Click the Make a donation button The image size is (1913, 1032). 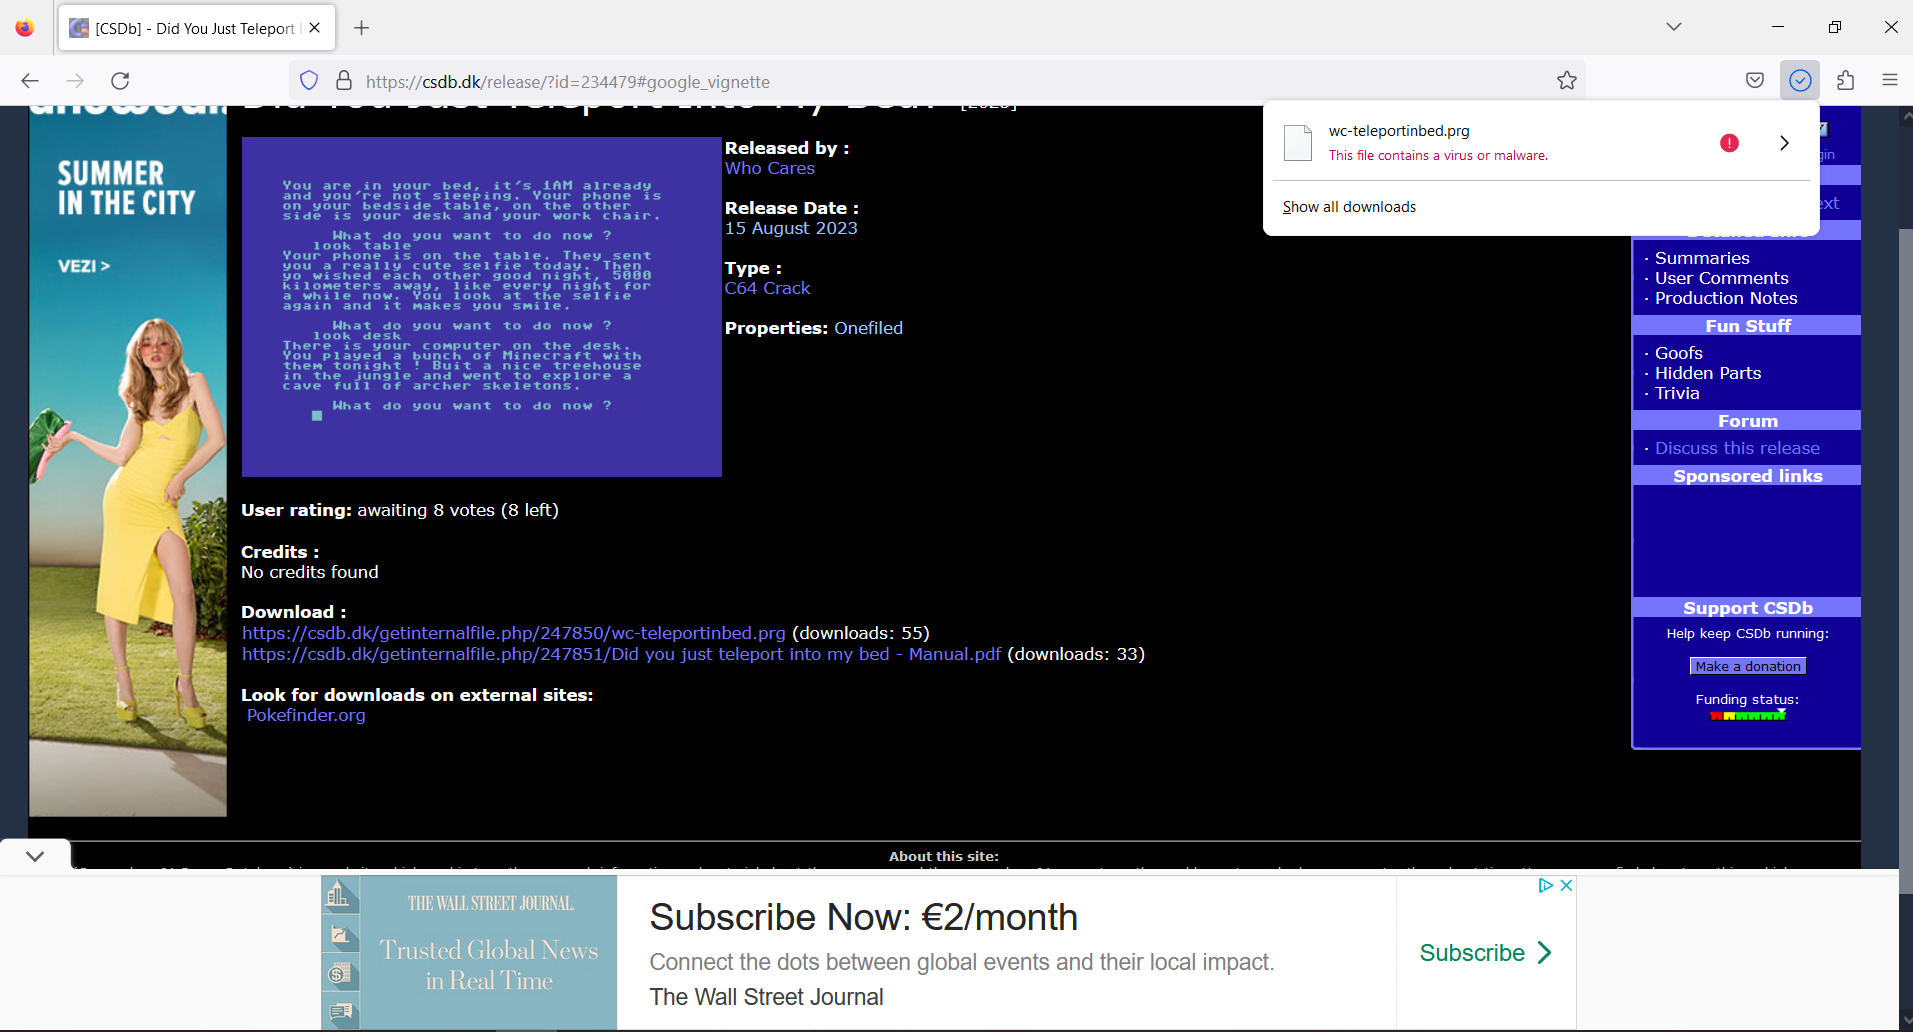click(1747, 665)
